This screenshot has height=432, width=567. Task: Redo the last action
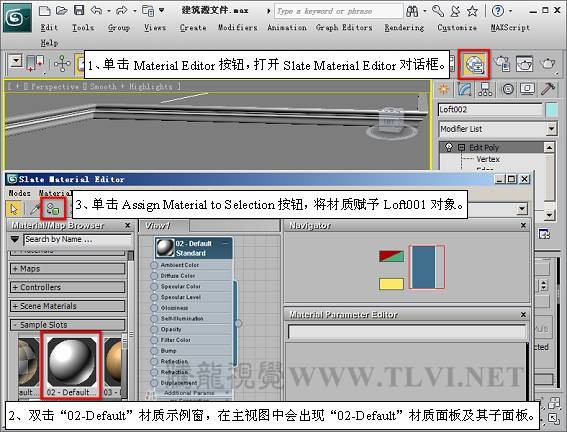point(122,10)
